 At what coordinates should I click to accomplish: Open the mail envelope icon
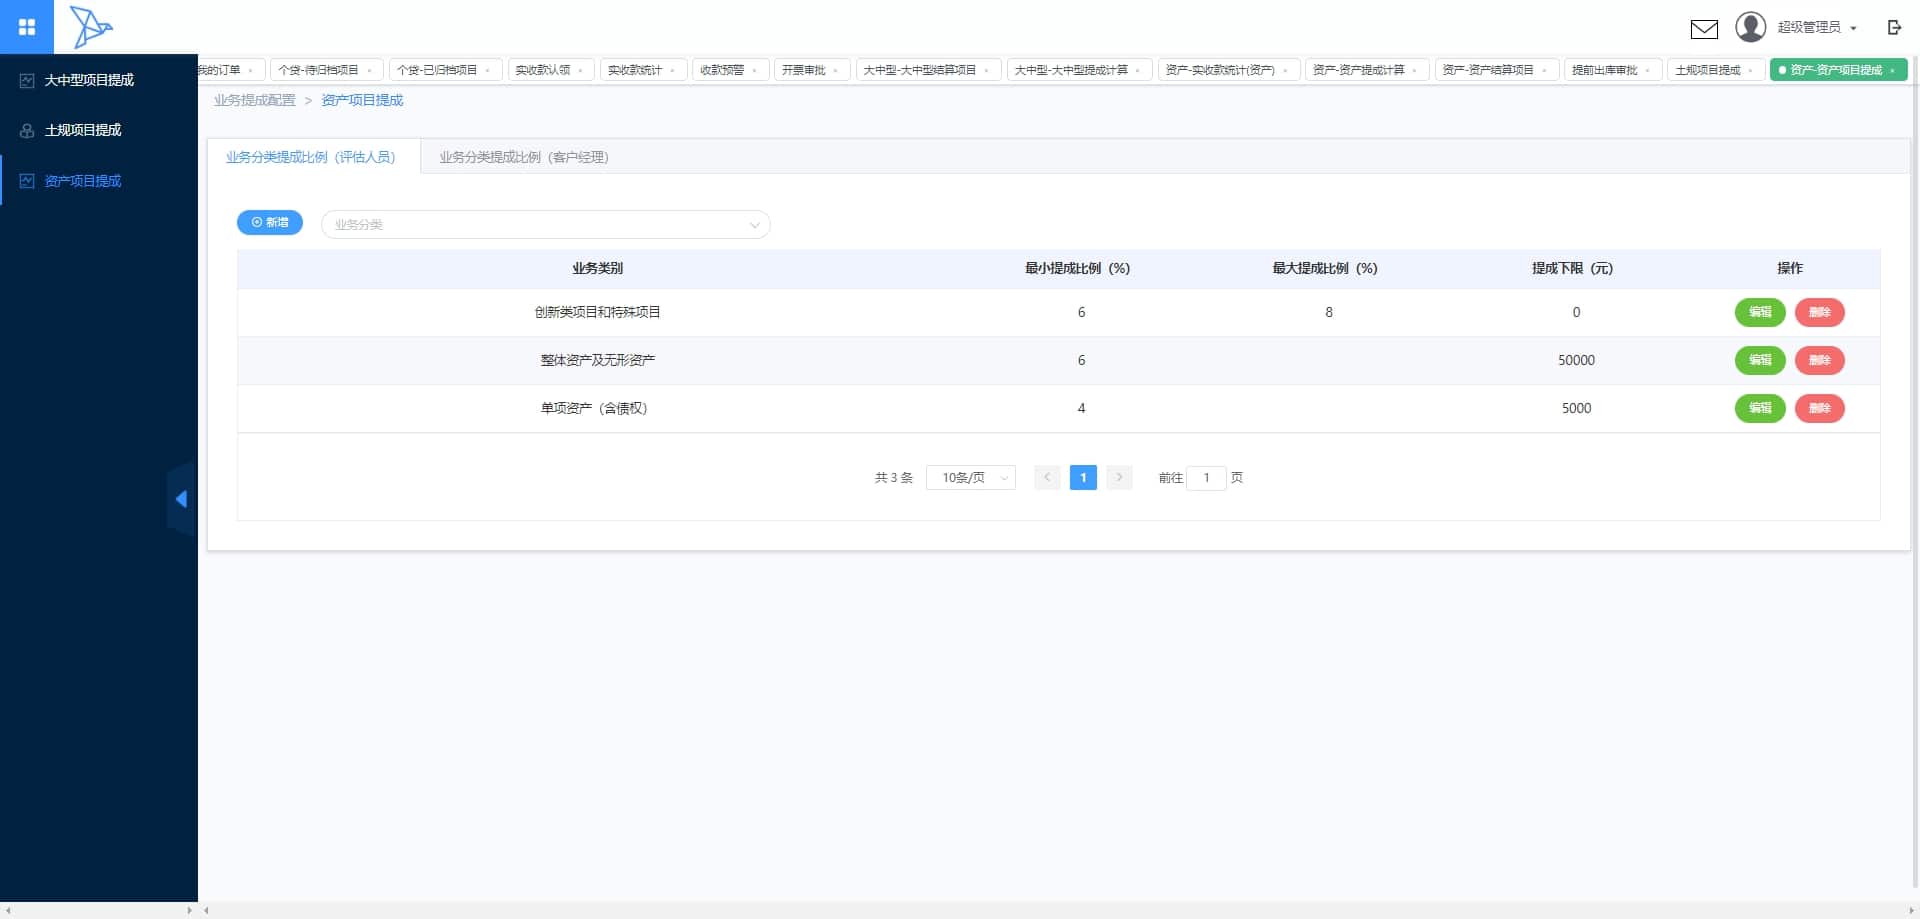(1704, 29)
